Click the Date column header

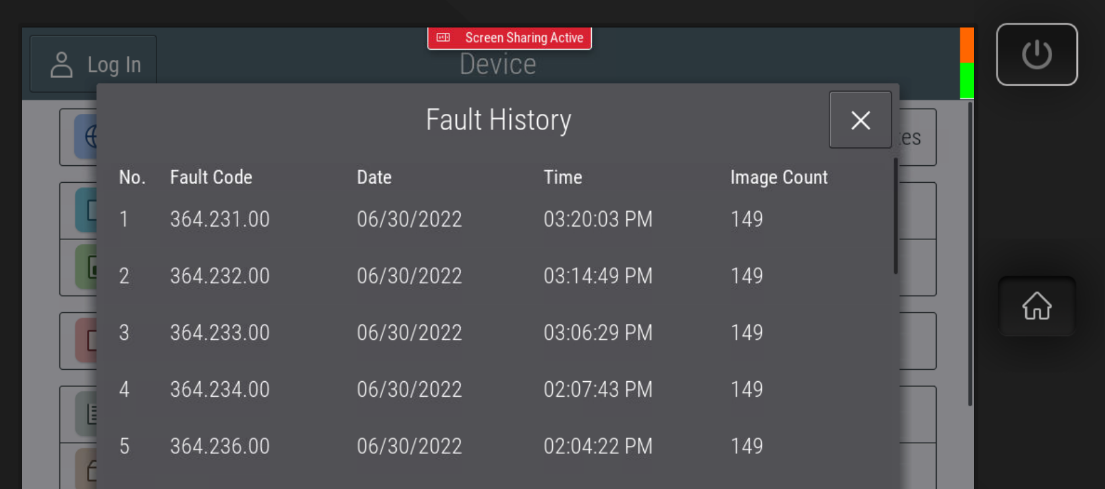[374, 177]
